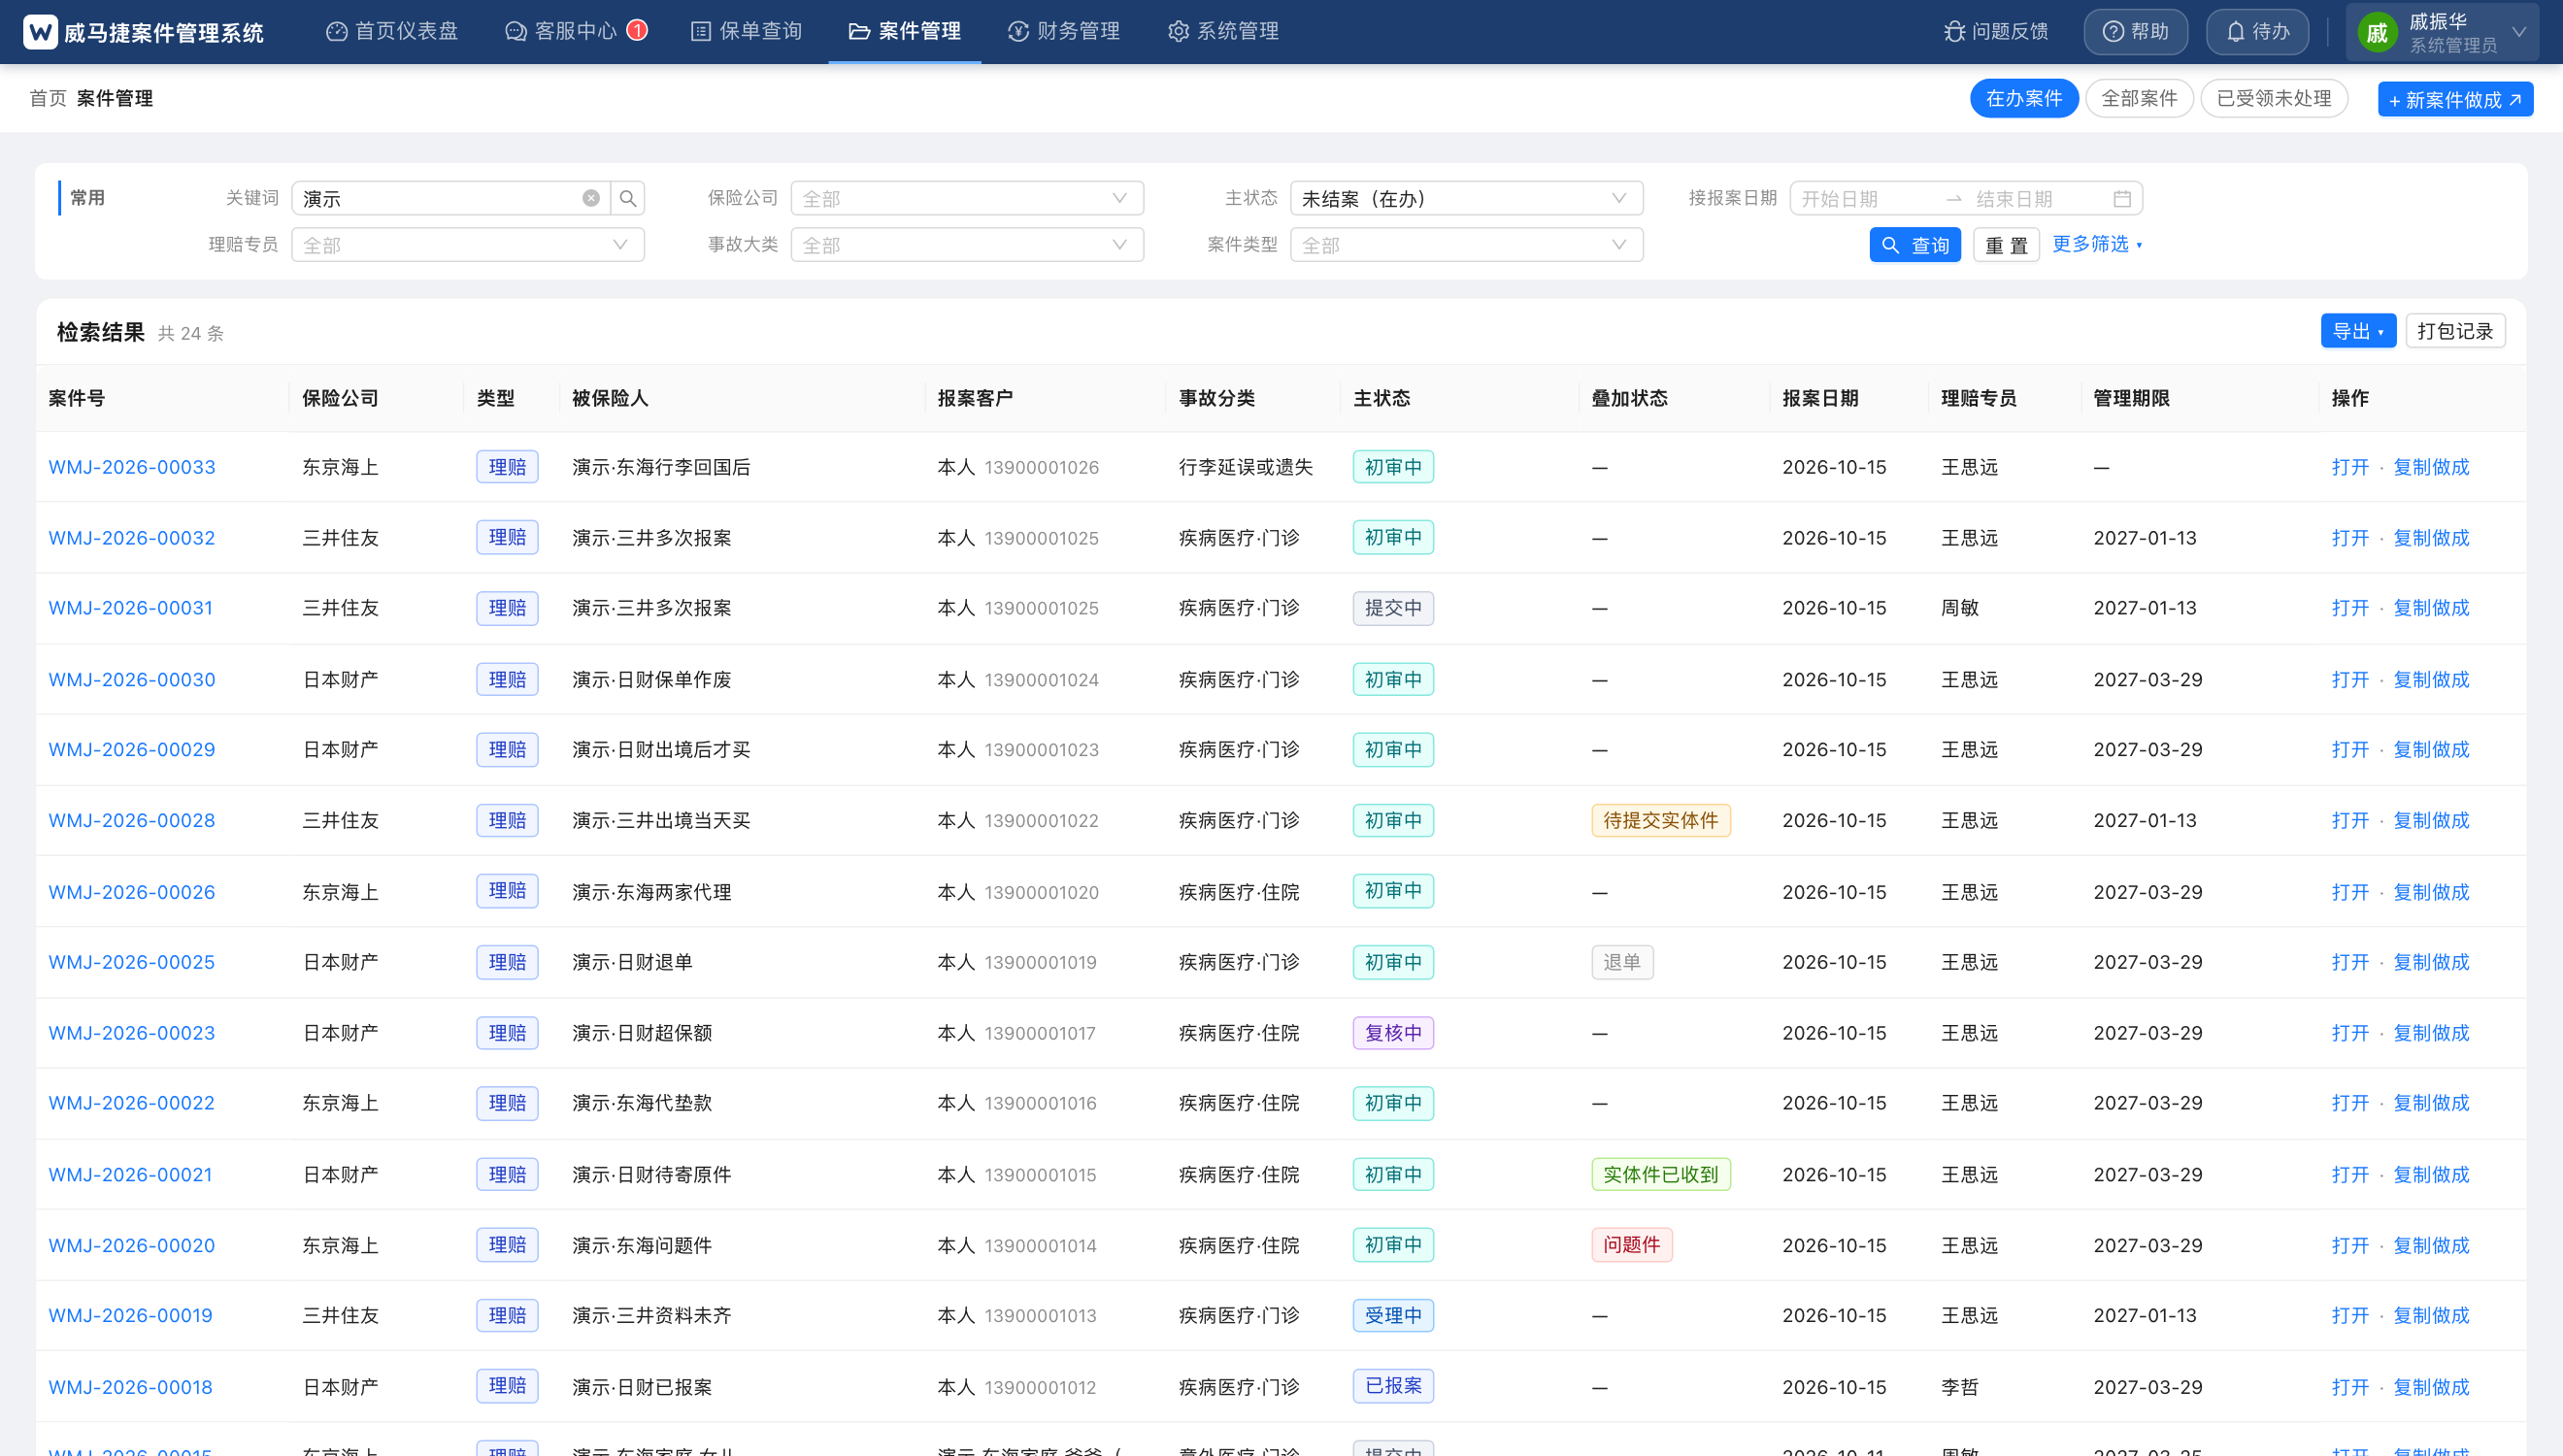Image resolution: width=2563 pixels, height=1456 pixels.
Task: Open the 主状态 dropdown showing 未结案（在办）
Action: point(1466,198)
